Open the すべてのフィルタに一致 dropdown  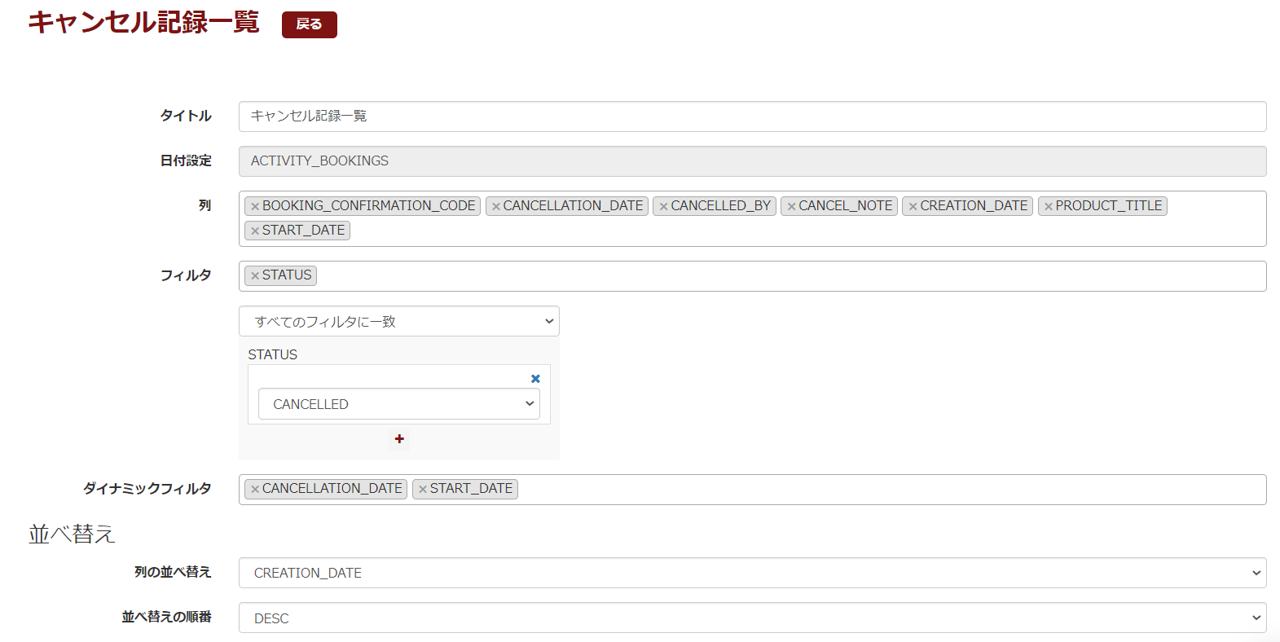point(398,321)
